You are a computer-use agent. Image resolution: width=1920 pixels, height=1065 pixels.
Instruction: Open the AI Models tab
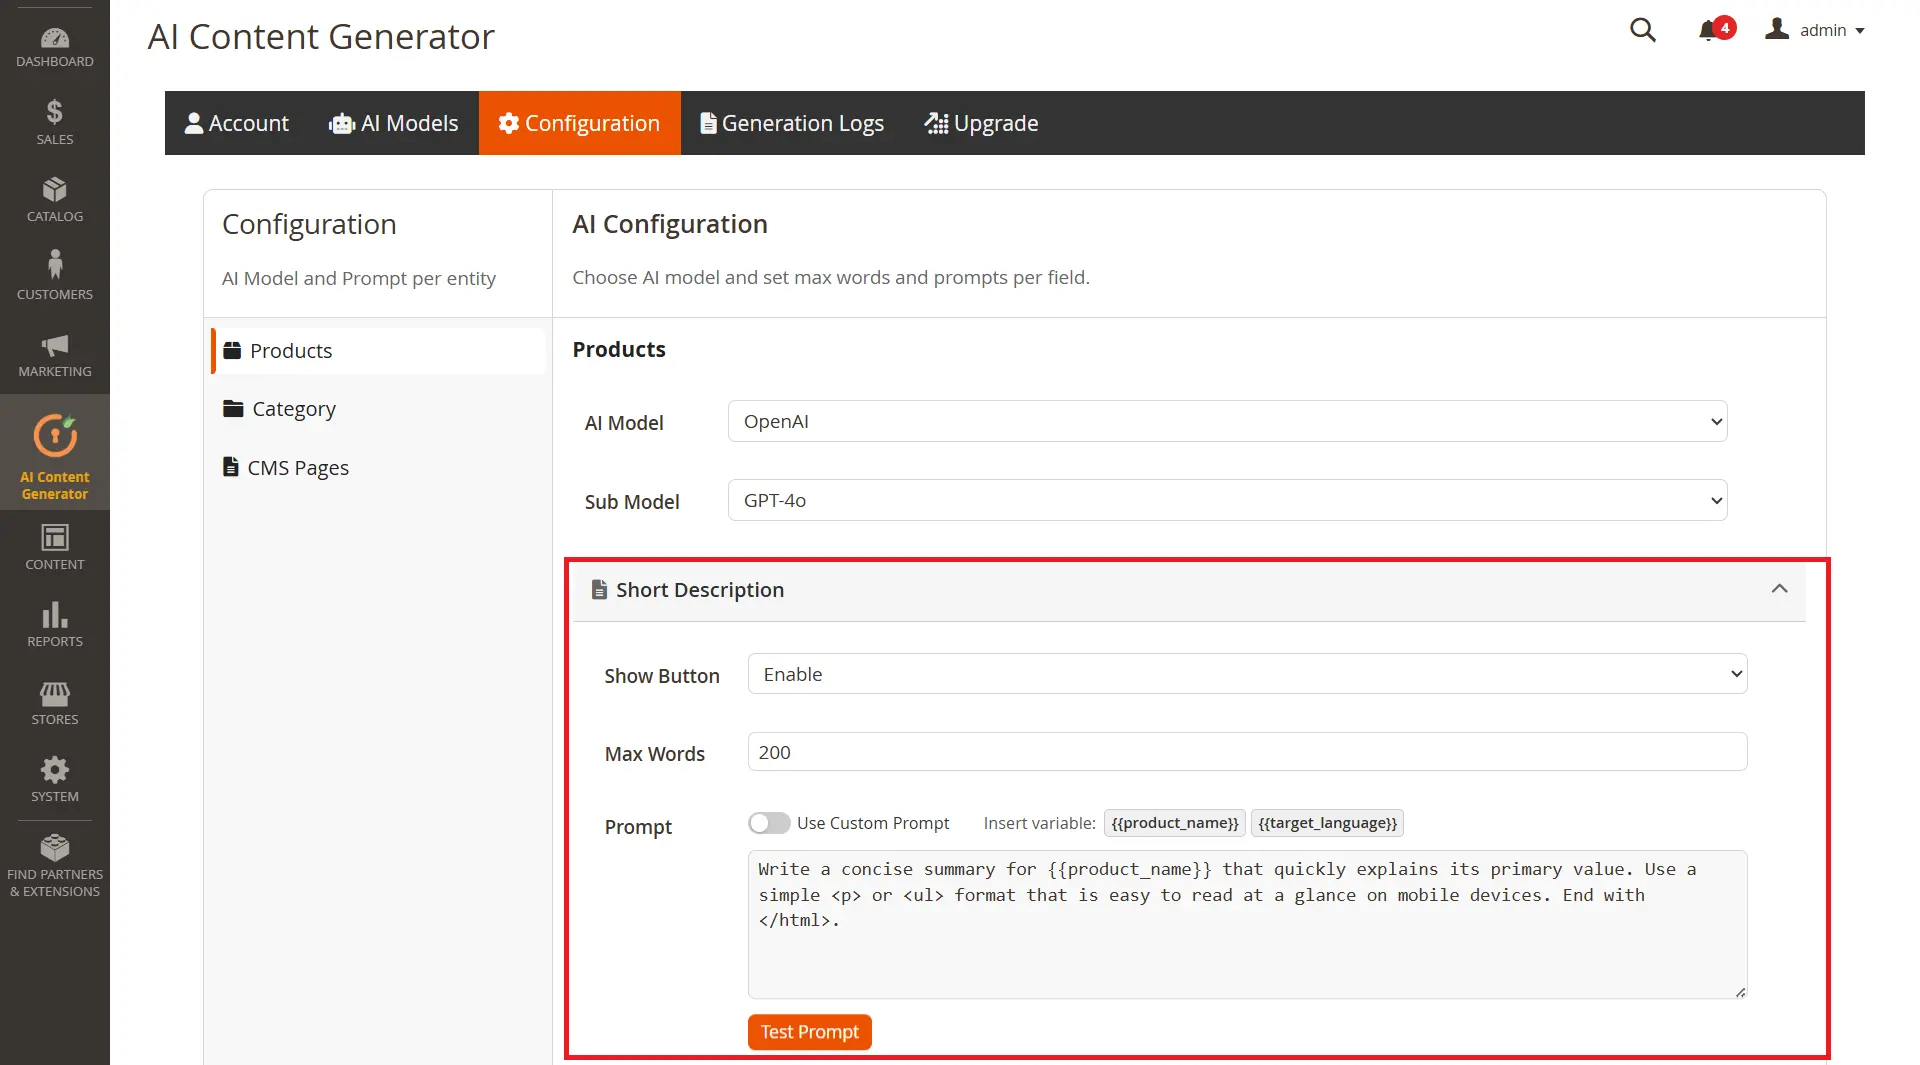(393, 122)
